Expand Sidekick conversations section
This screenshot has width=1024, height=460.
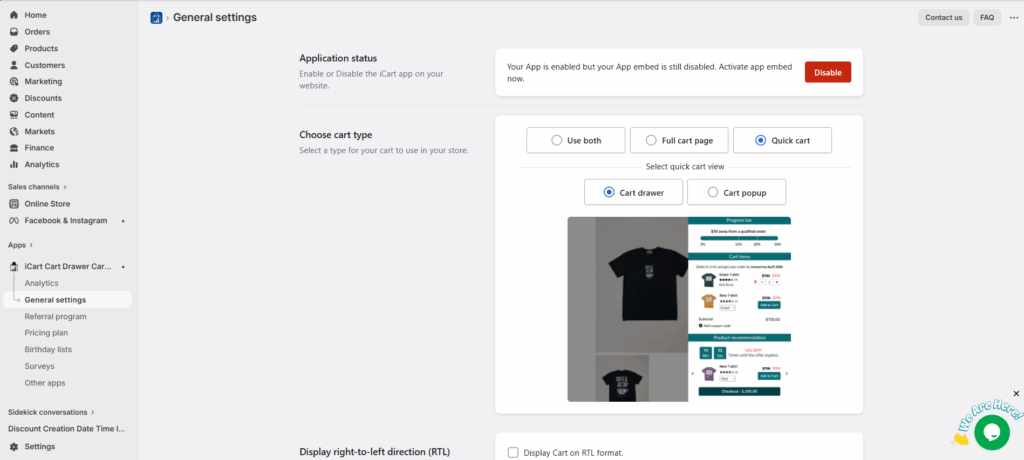click(x=93, y=412)
